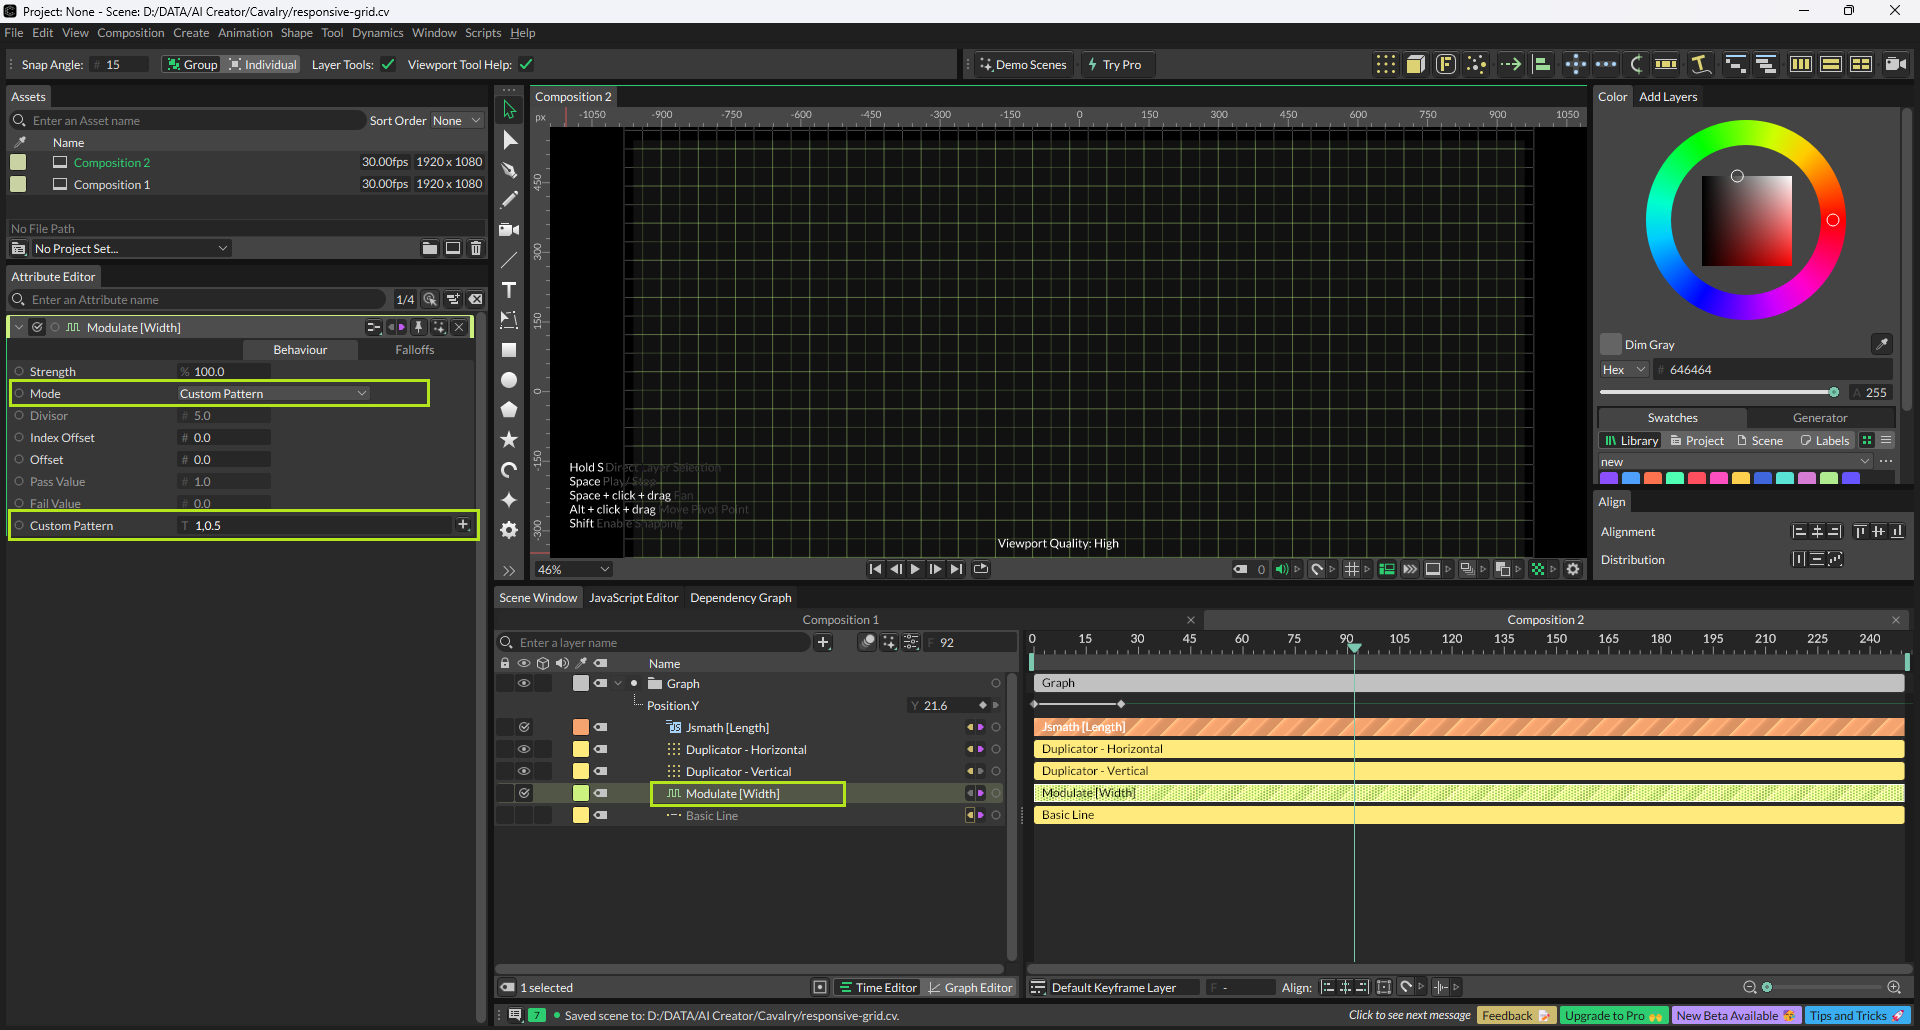The width and height of the screenshot is (1920, 1030).
Task: Open the Sort Order dropdown
Action: [x=456, y=121]
